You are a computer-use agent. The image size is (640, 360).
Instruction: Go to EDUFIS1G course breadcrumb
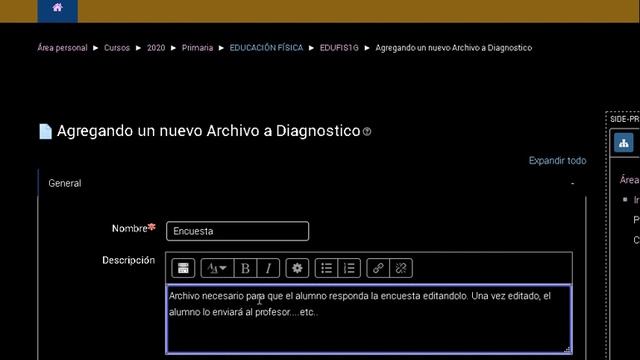(x=339, y=48)
